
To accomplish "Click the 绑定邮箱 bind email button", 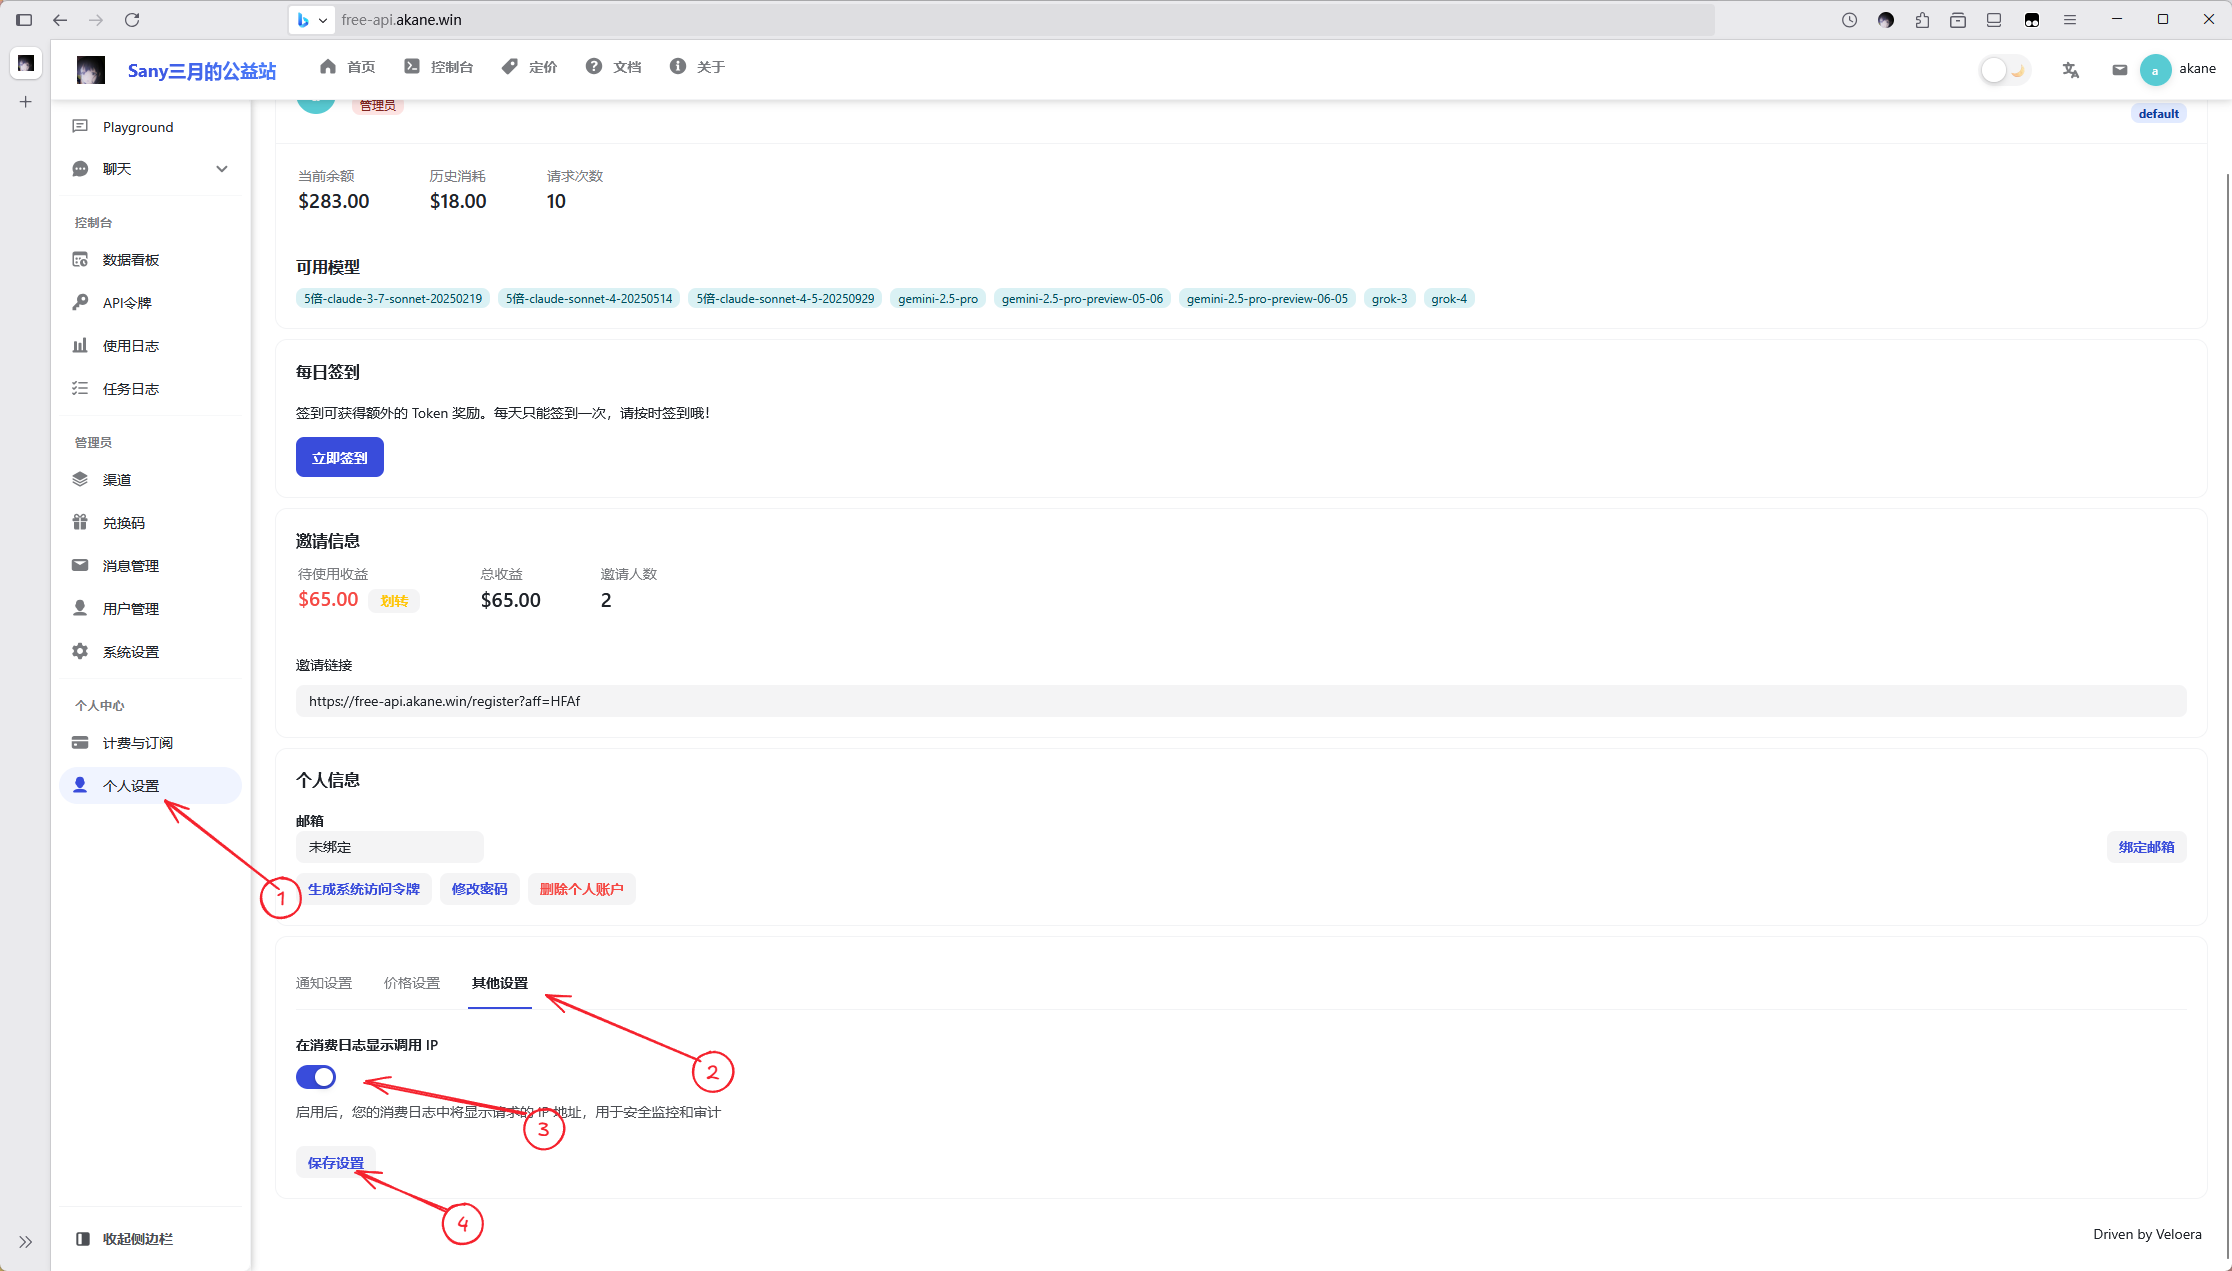I will coord(2146,847).
